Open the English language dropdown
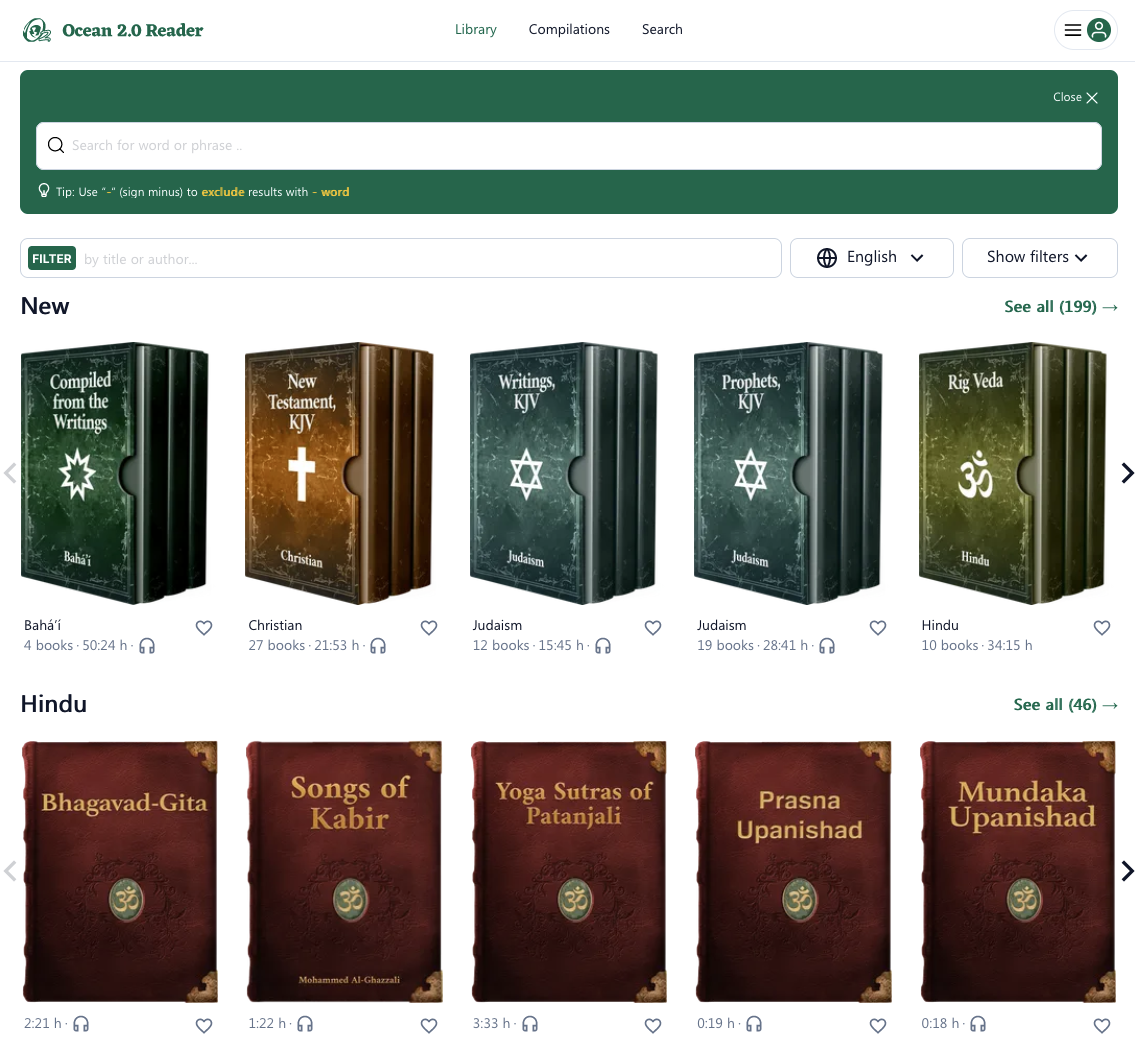Screen dimensions: 1135x1056 (x=871, y=258)
